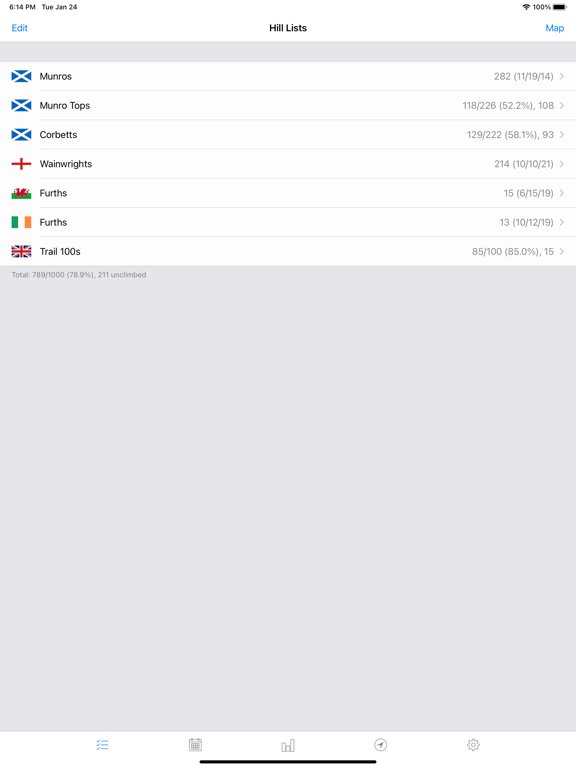
Task: Switch to the calendar tab icon
Action: (195, 745)
